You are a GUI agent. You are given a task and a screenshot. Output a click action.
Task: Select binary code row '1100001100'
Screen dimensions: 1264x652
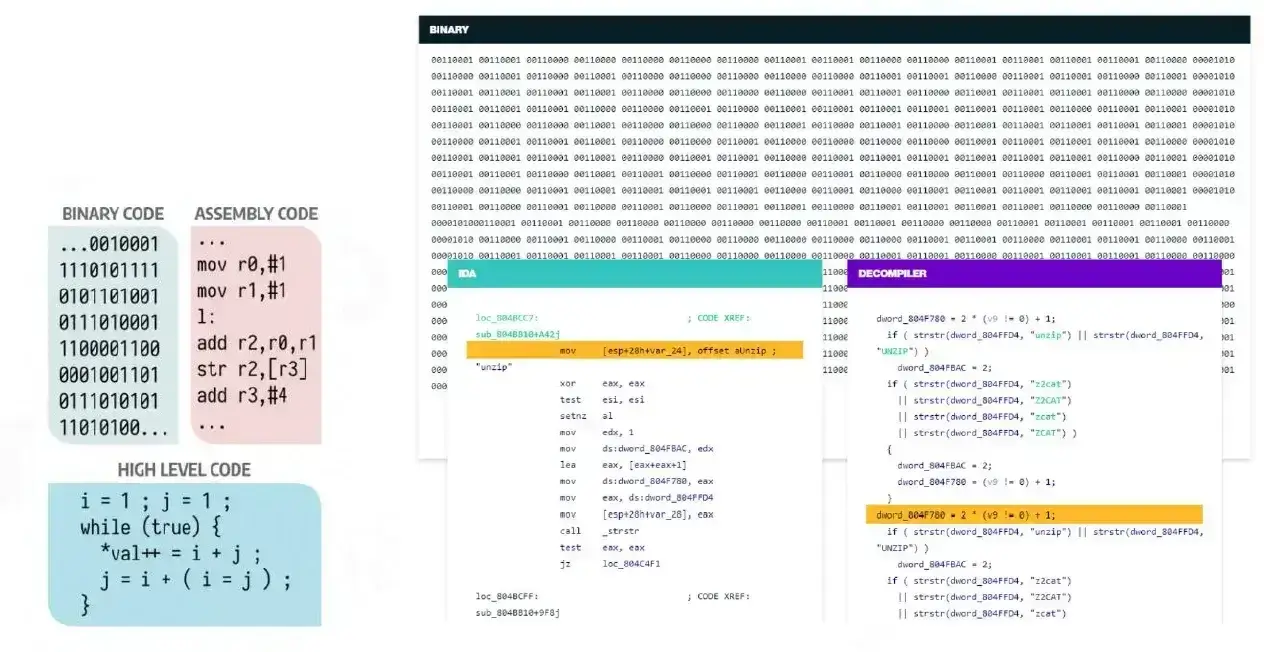[109, 349]
